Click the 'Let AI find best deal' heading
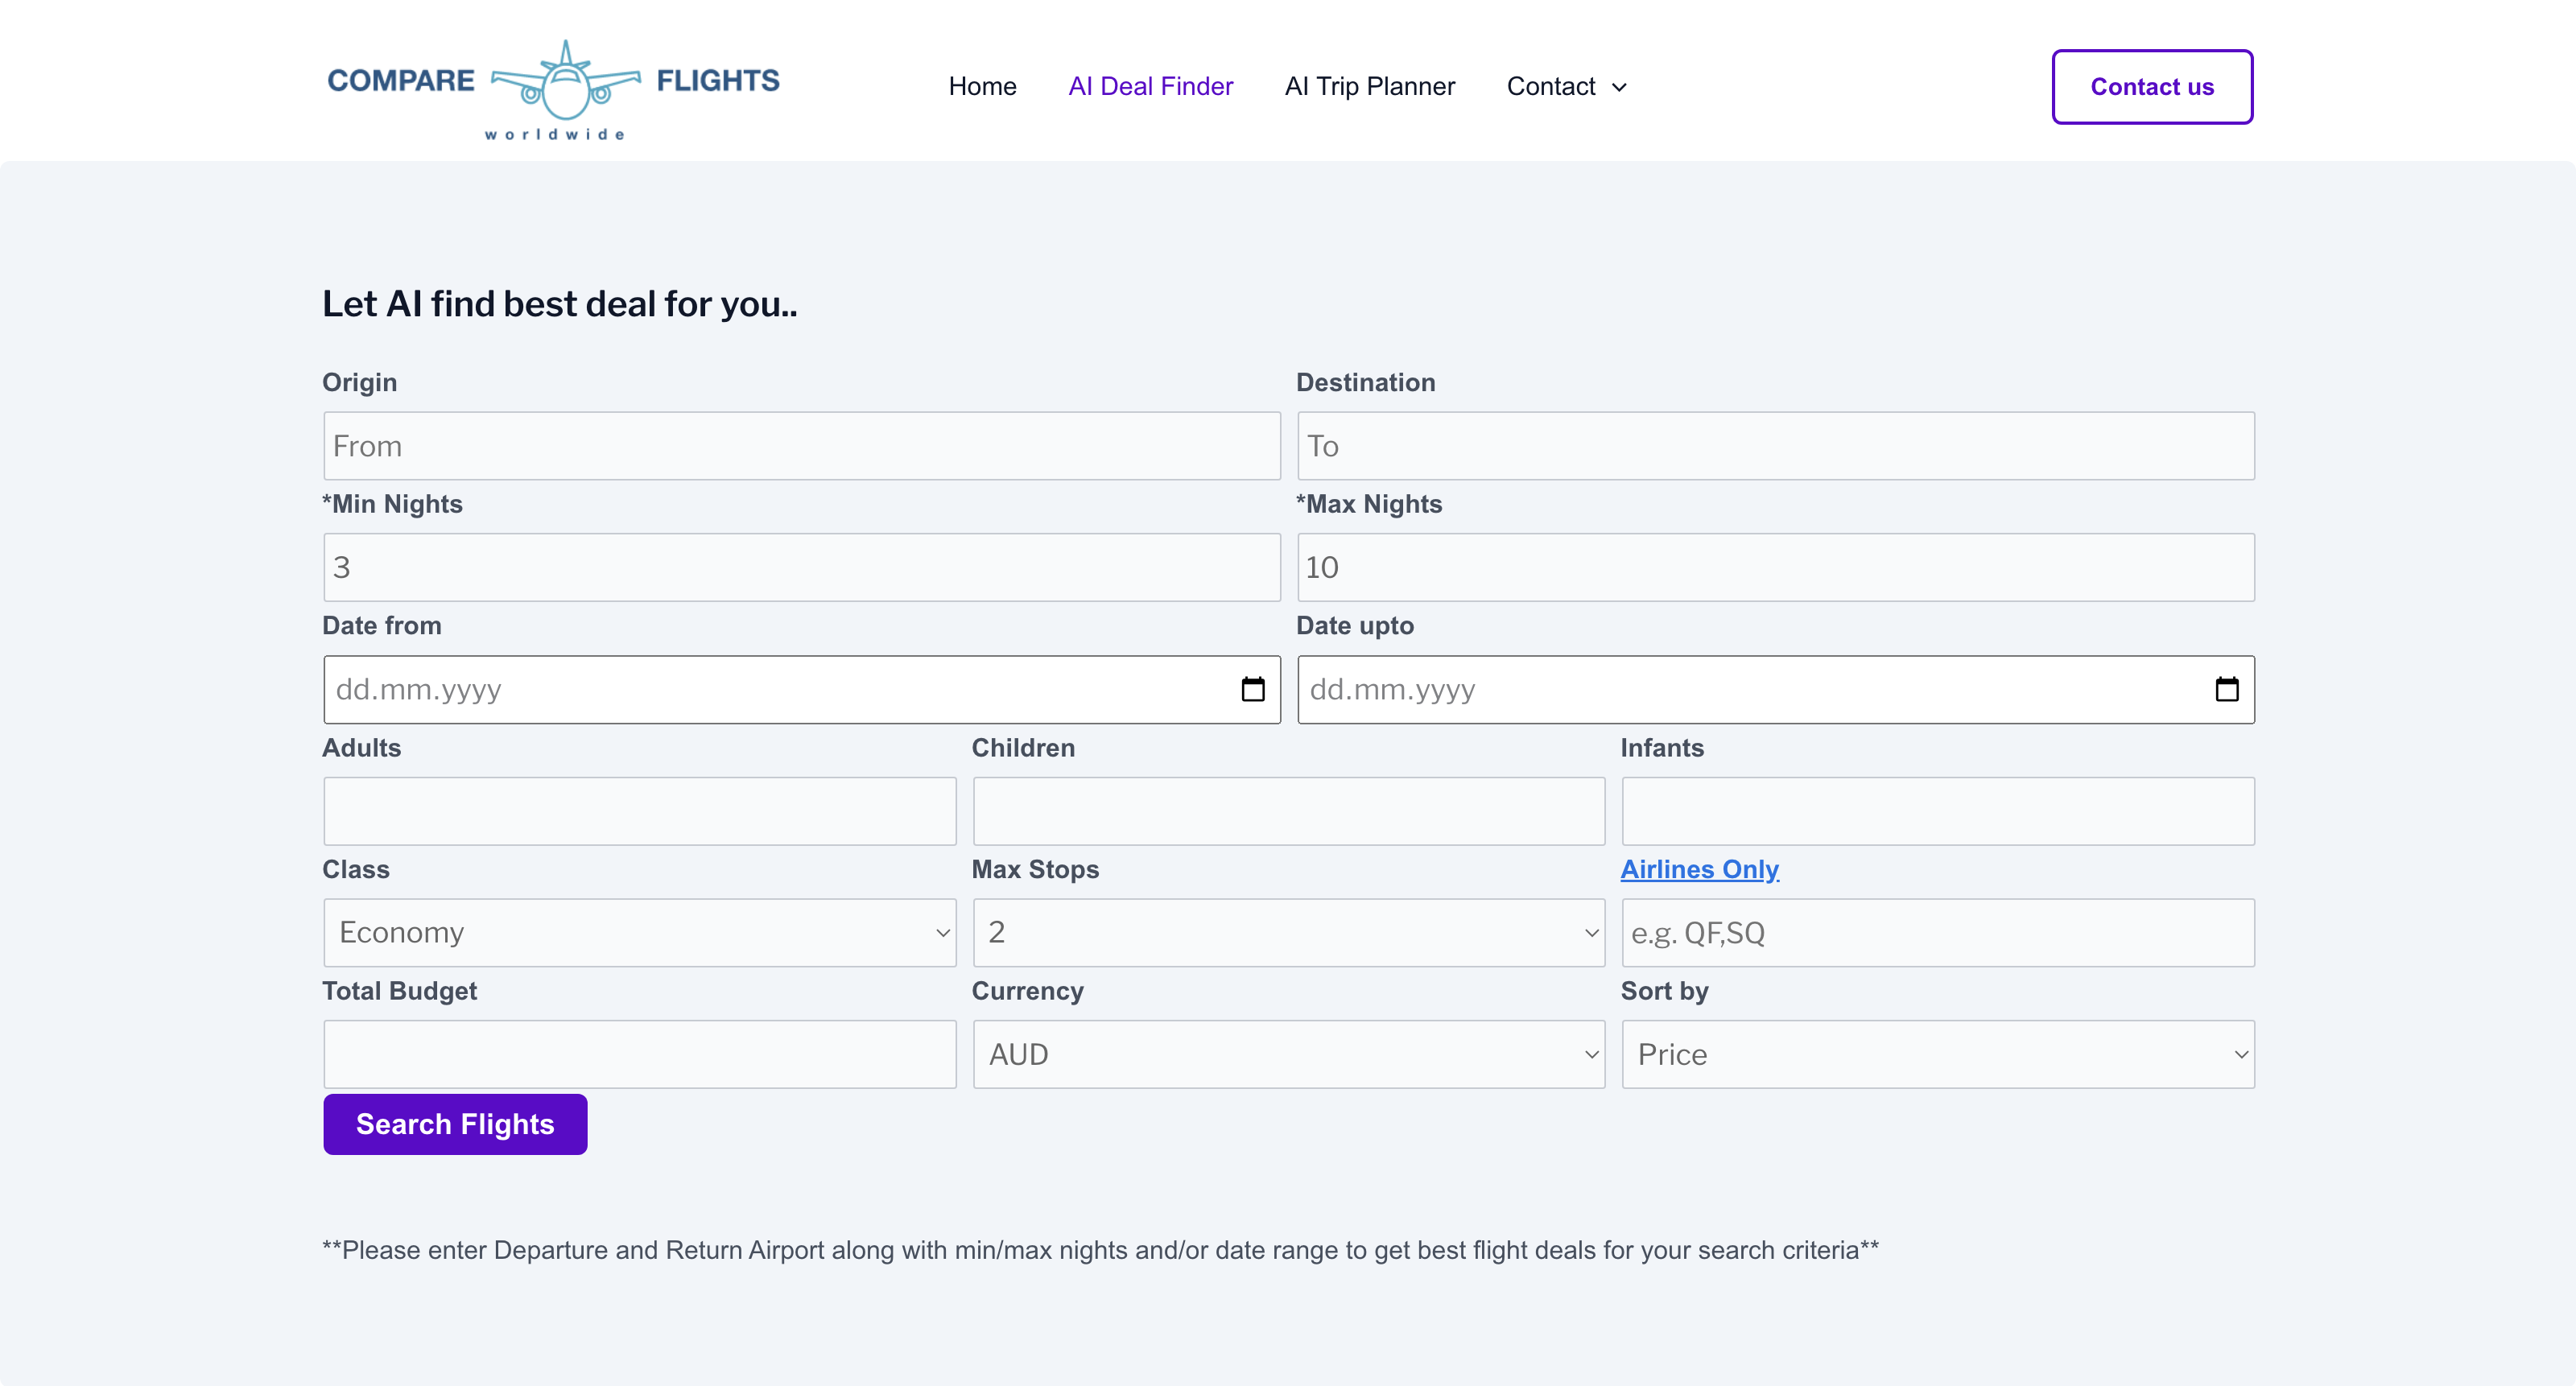Screen dimensions: 2576x1386 [559, 303]
